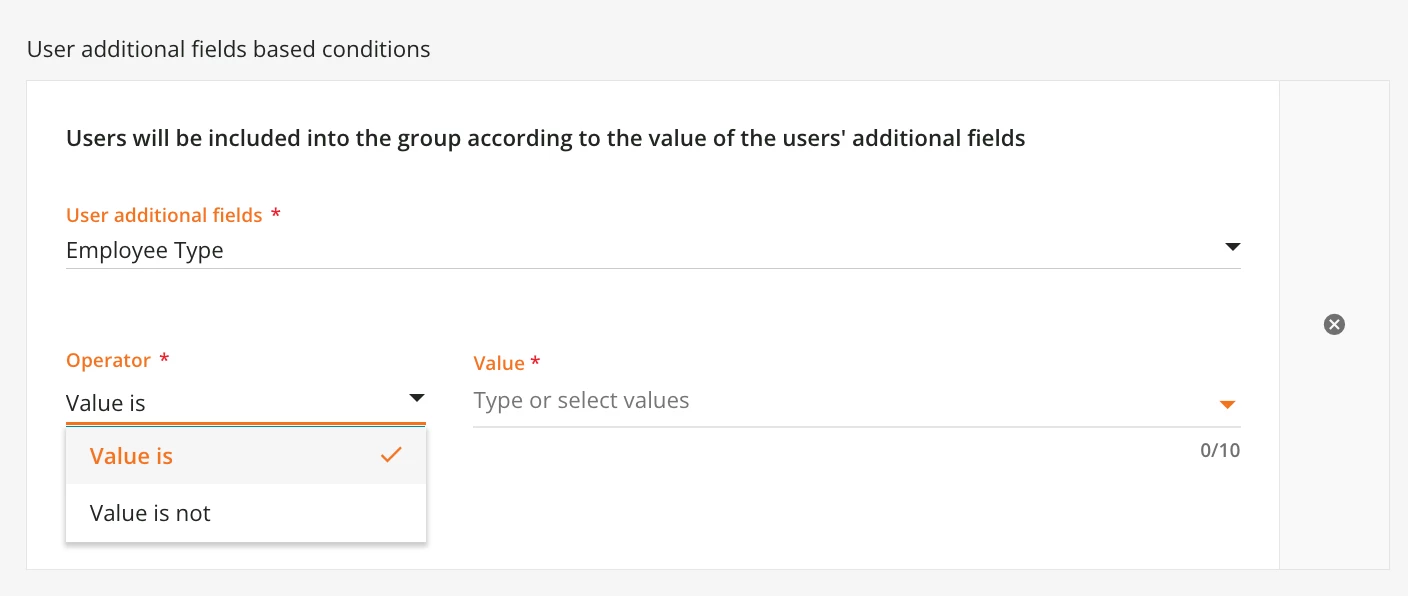Image resolution: width=1408 pixels, height=596 pixels.
Task: Click the orange checkmark beside Value is
Action: click(391, 455)
